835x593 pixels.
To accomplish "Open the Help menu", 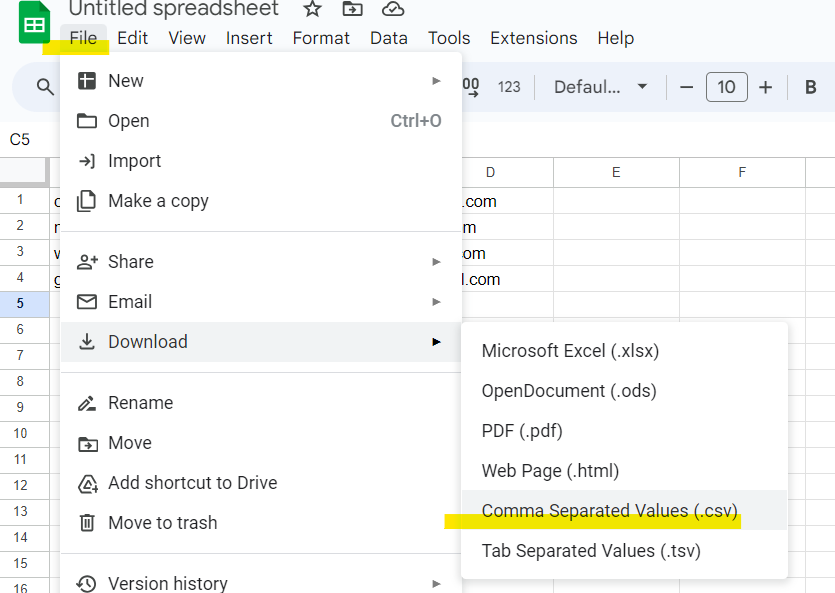I will pos(616,38).
